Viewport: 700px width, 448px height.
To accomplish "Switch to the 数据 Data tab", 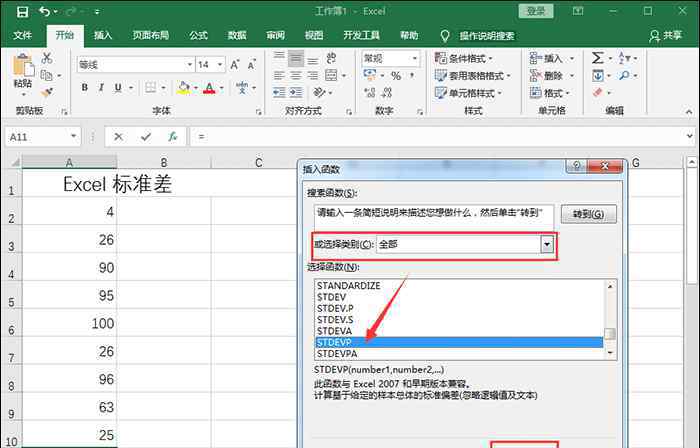I will 237,35.
